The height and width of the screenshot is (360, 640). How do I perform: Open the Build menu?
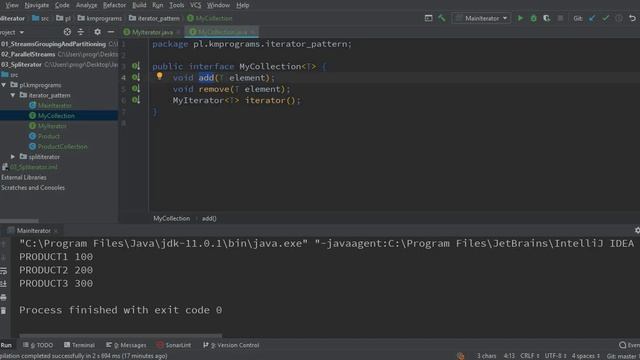(139, 5)
